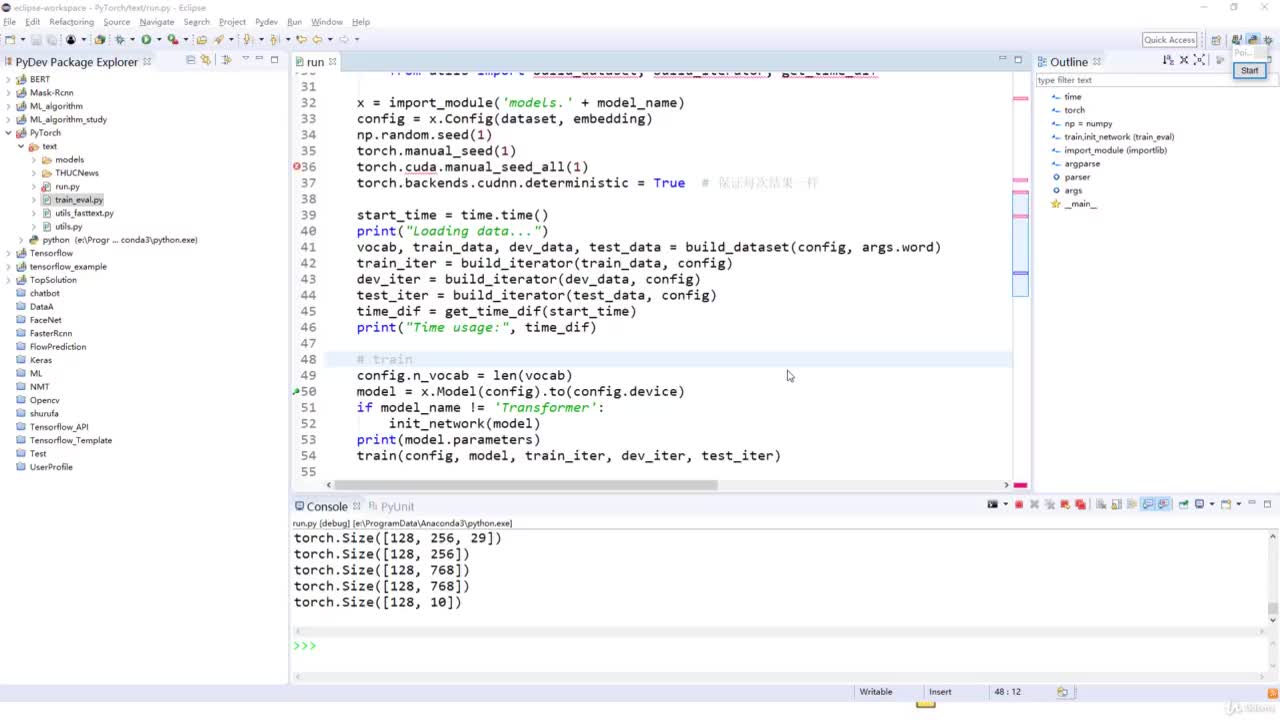Open the Pydev menu
This screenshot has height=722, width=1280.
(266, 22)
